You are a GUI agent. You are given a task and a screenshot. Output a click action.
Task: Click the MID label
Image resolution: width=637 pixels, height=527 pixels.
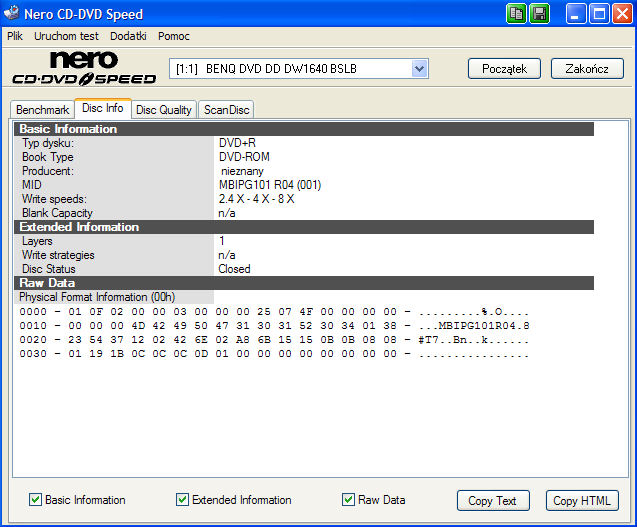32,185
